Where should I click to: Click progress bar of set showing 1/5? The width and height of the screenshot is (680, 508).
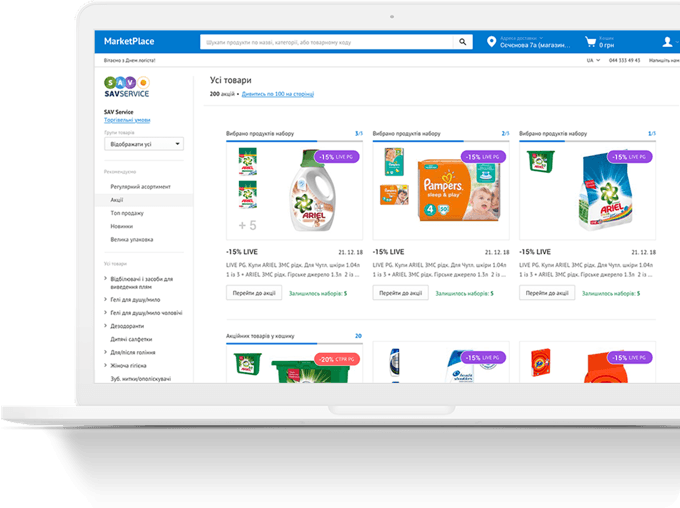pos(588,141)
